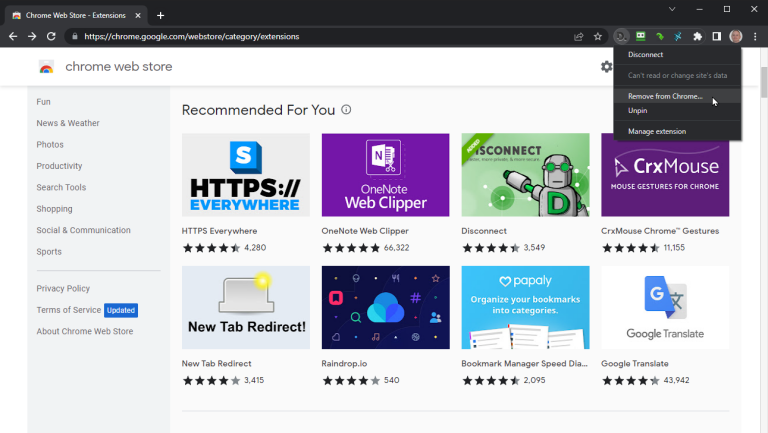Screen dimensions: 768x433
Task: Choose Remove from Chrome menu entry
Action: click(677, 96)
